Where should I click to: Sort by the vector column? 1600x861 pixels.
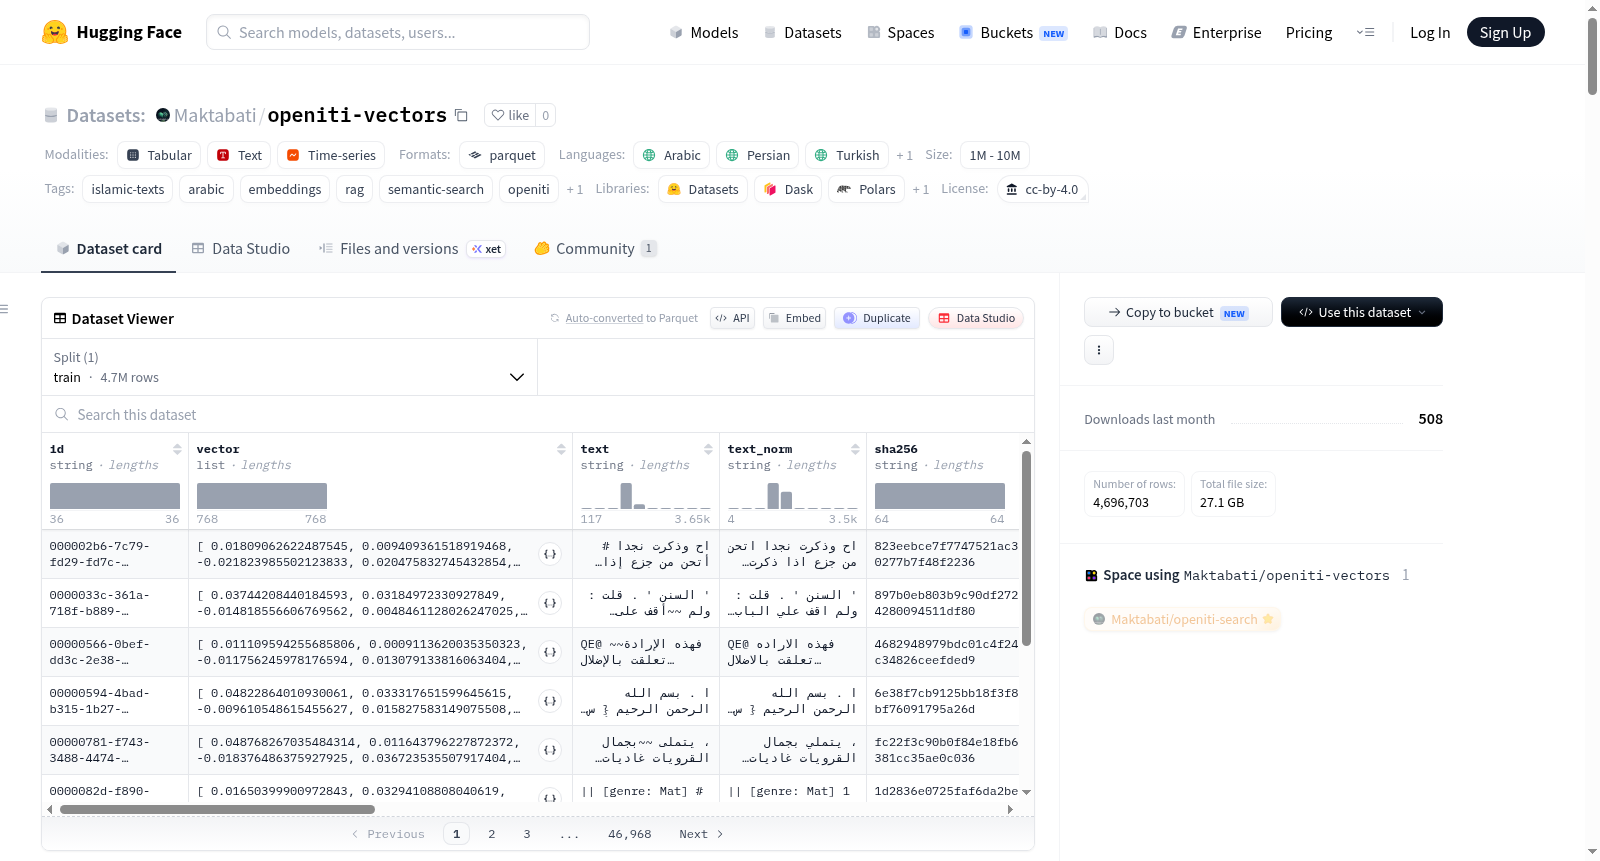point(561,449)
